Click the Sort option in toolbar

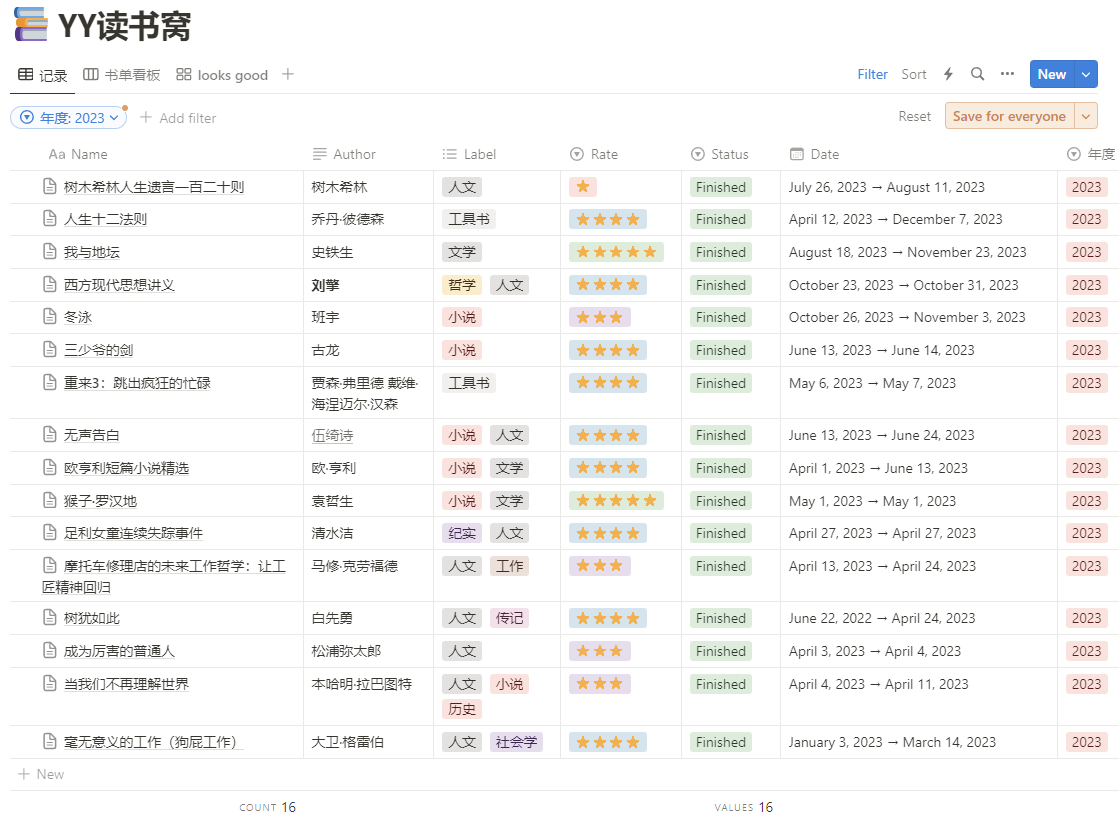913,74
